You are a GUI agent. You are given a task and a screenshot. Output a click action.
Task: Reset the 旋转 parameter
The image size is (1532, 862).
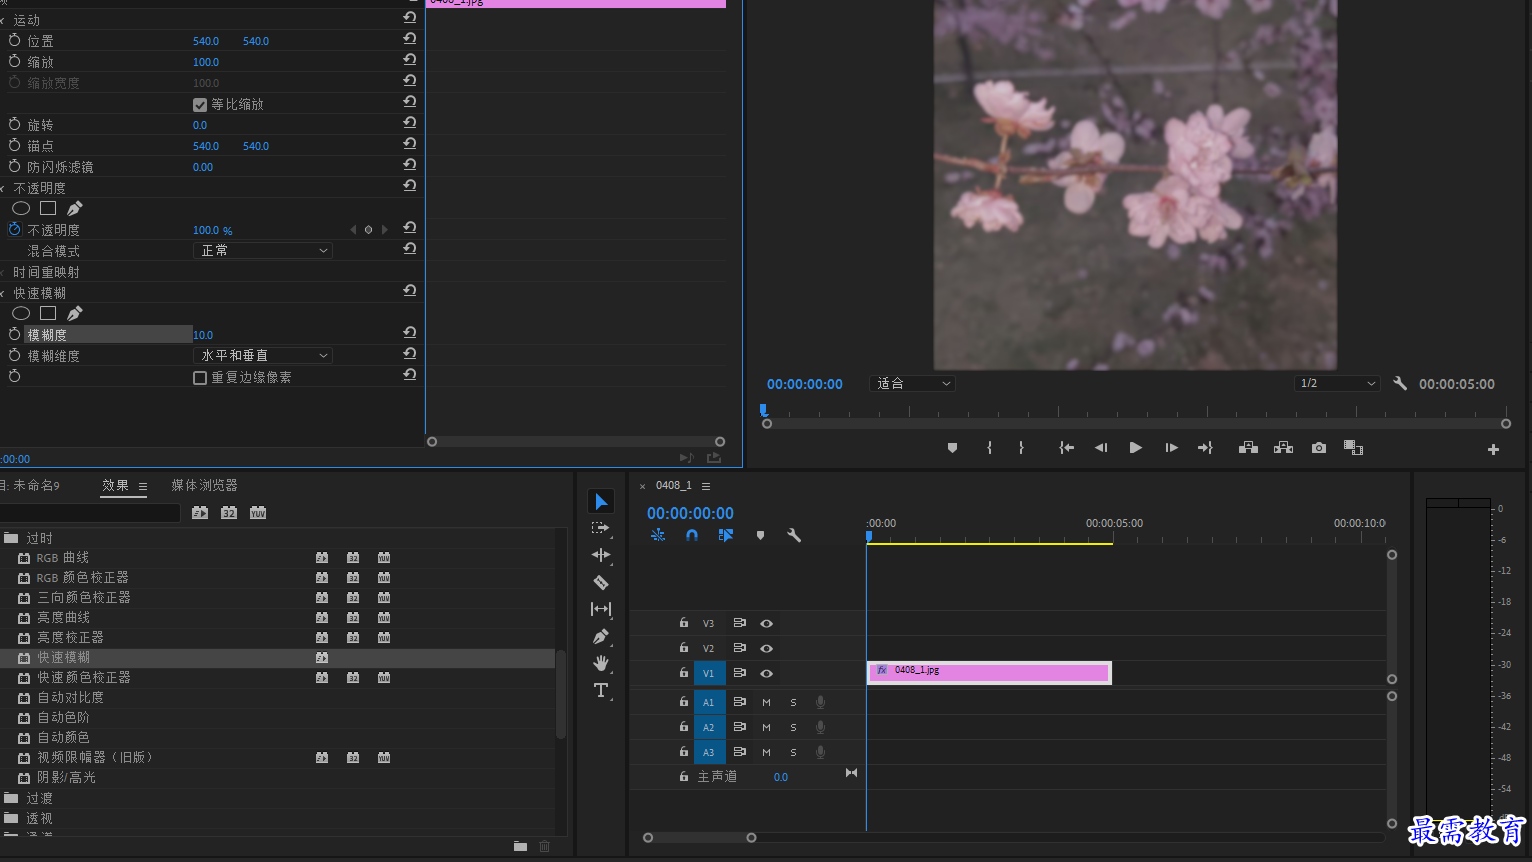click(410, 123)
